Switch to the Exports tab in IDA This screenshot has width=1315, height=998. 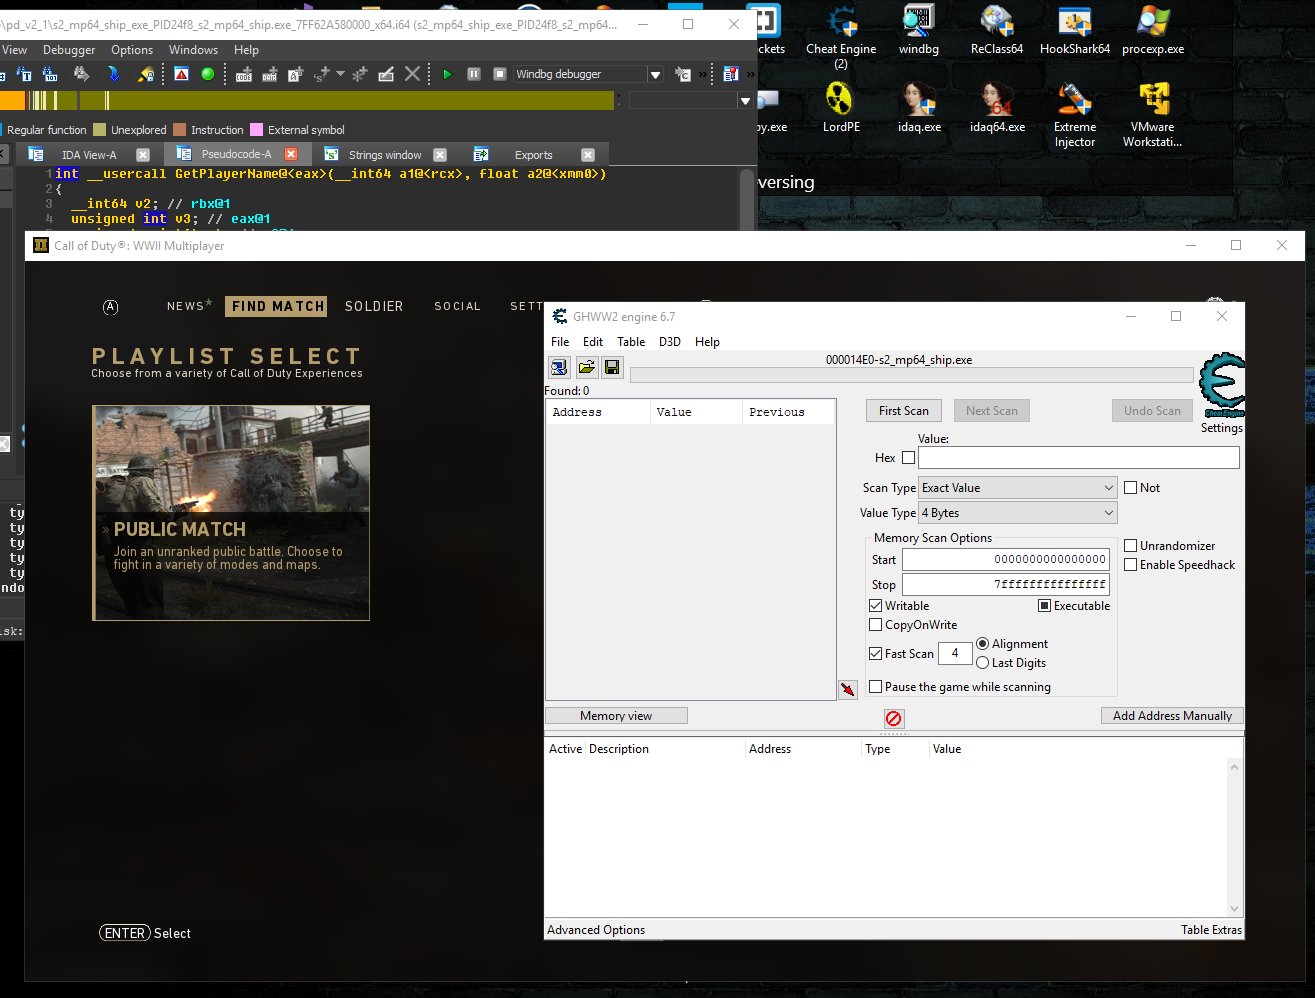click(533, 155)
